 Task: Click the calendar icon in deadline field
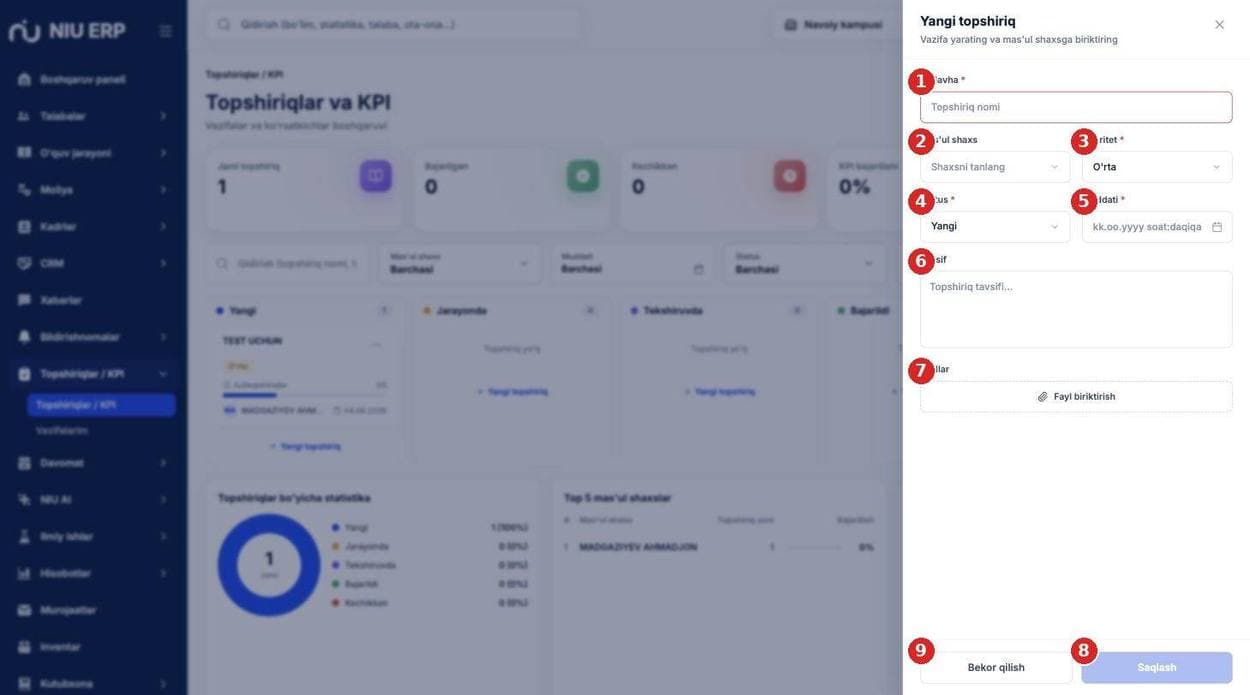pos(1216,227)
